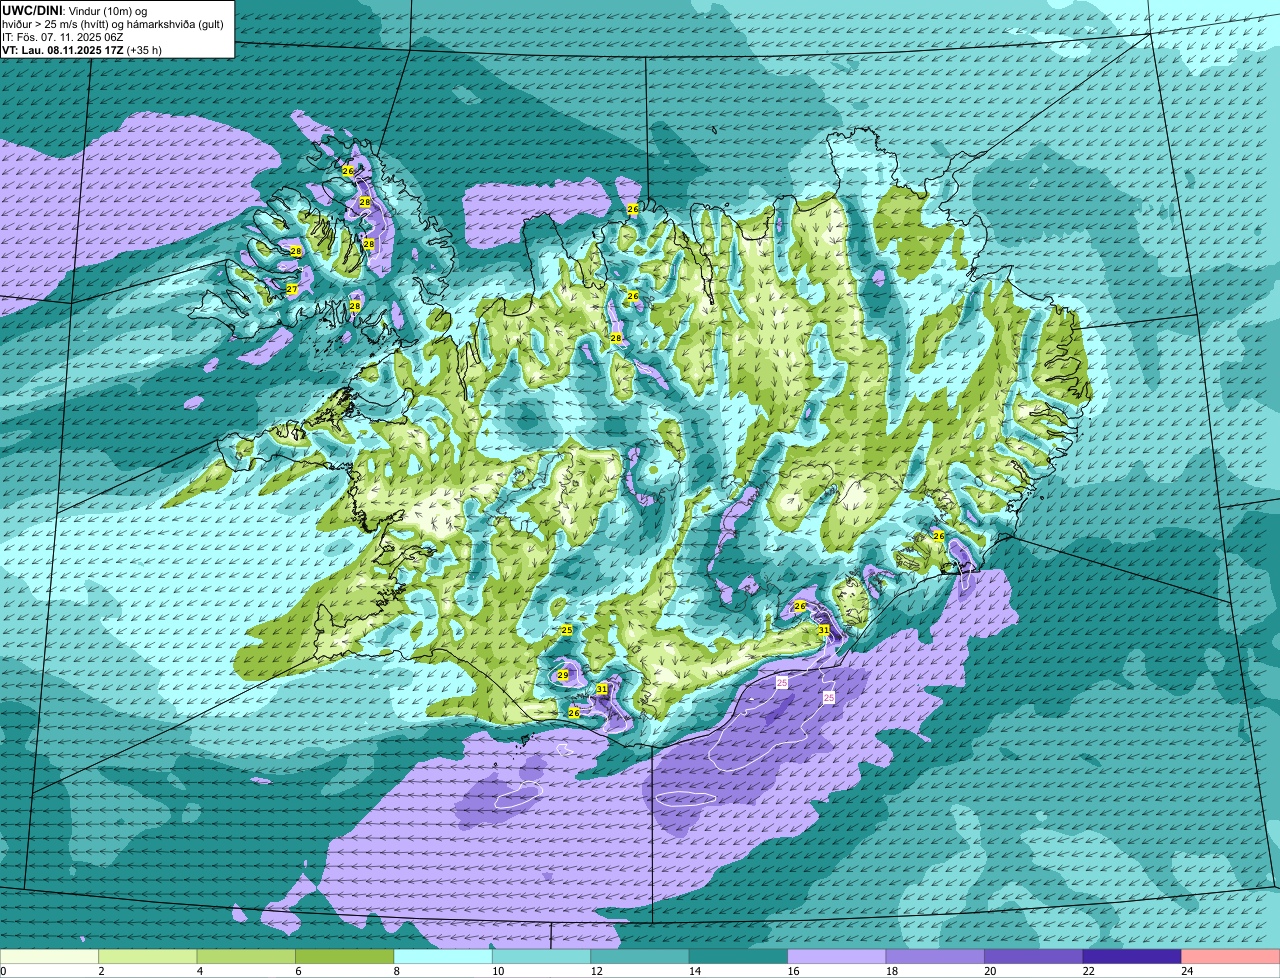Click the legend tick label 24

[1186, 971]
